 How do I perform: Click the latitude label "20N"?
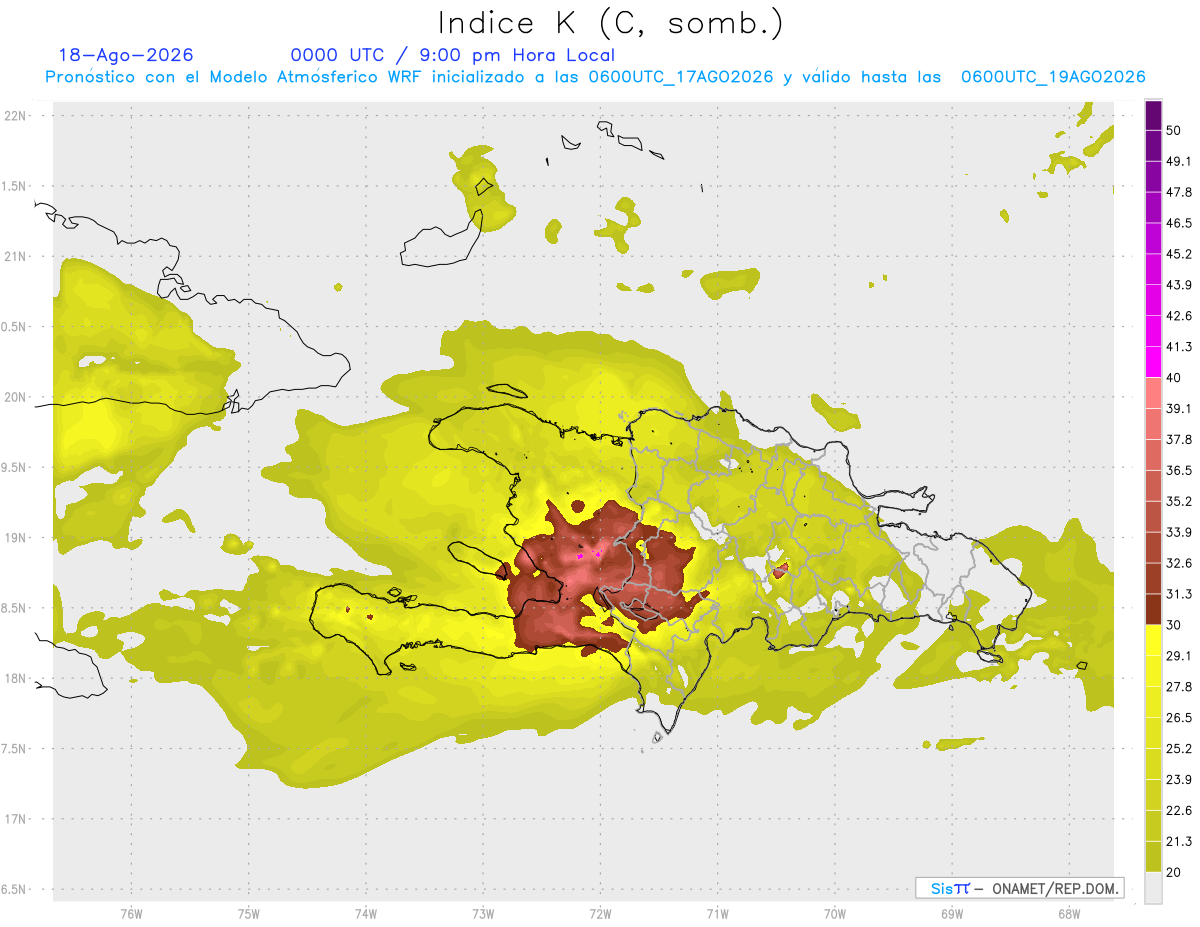[x=15, y=397]
